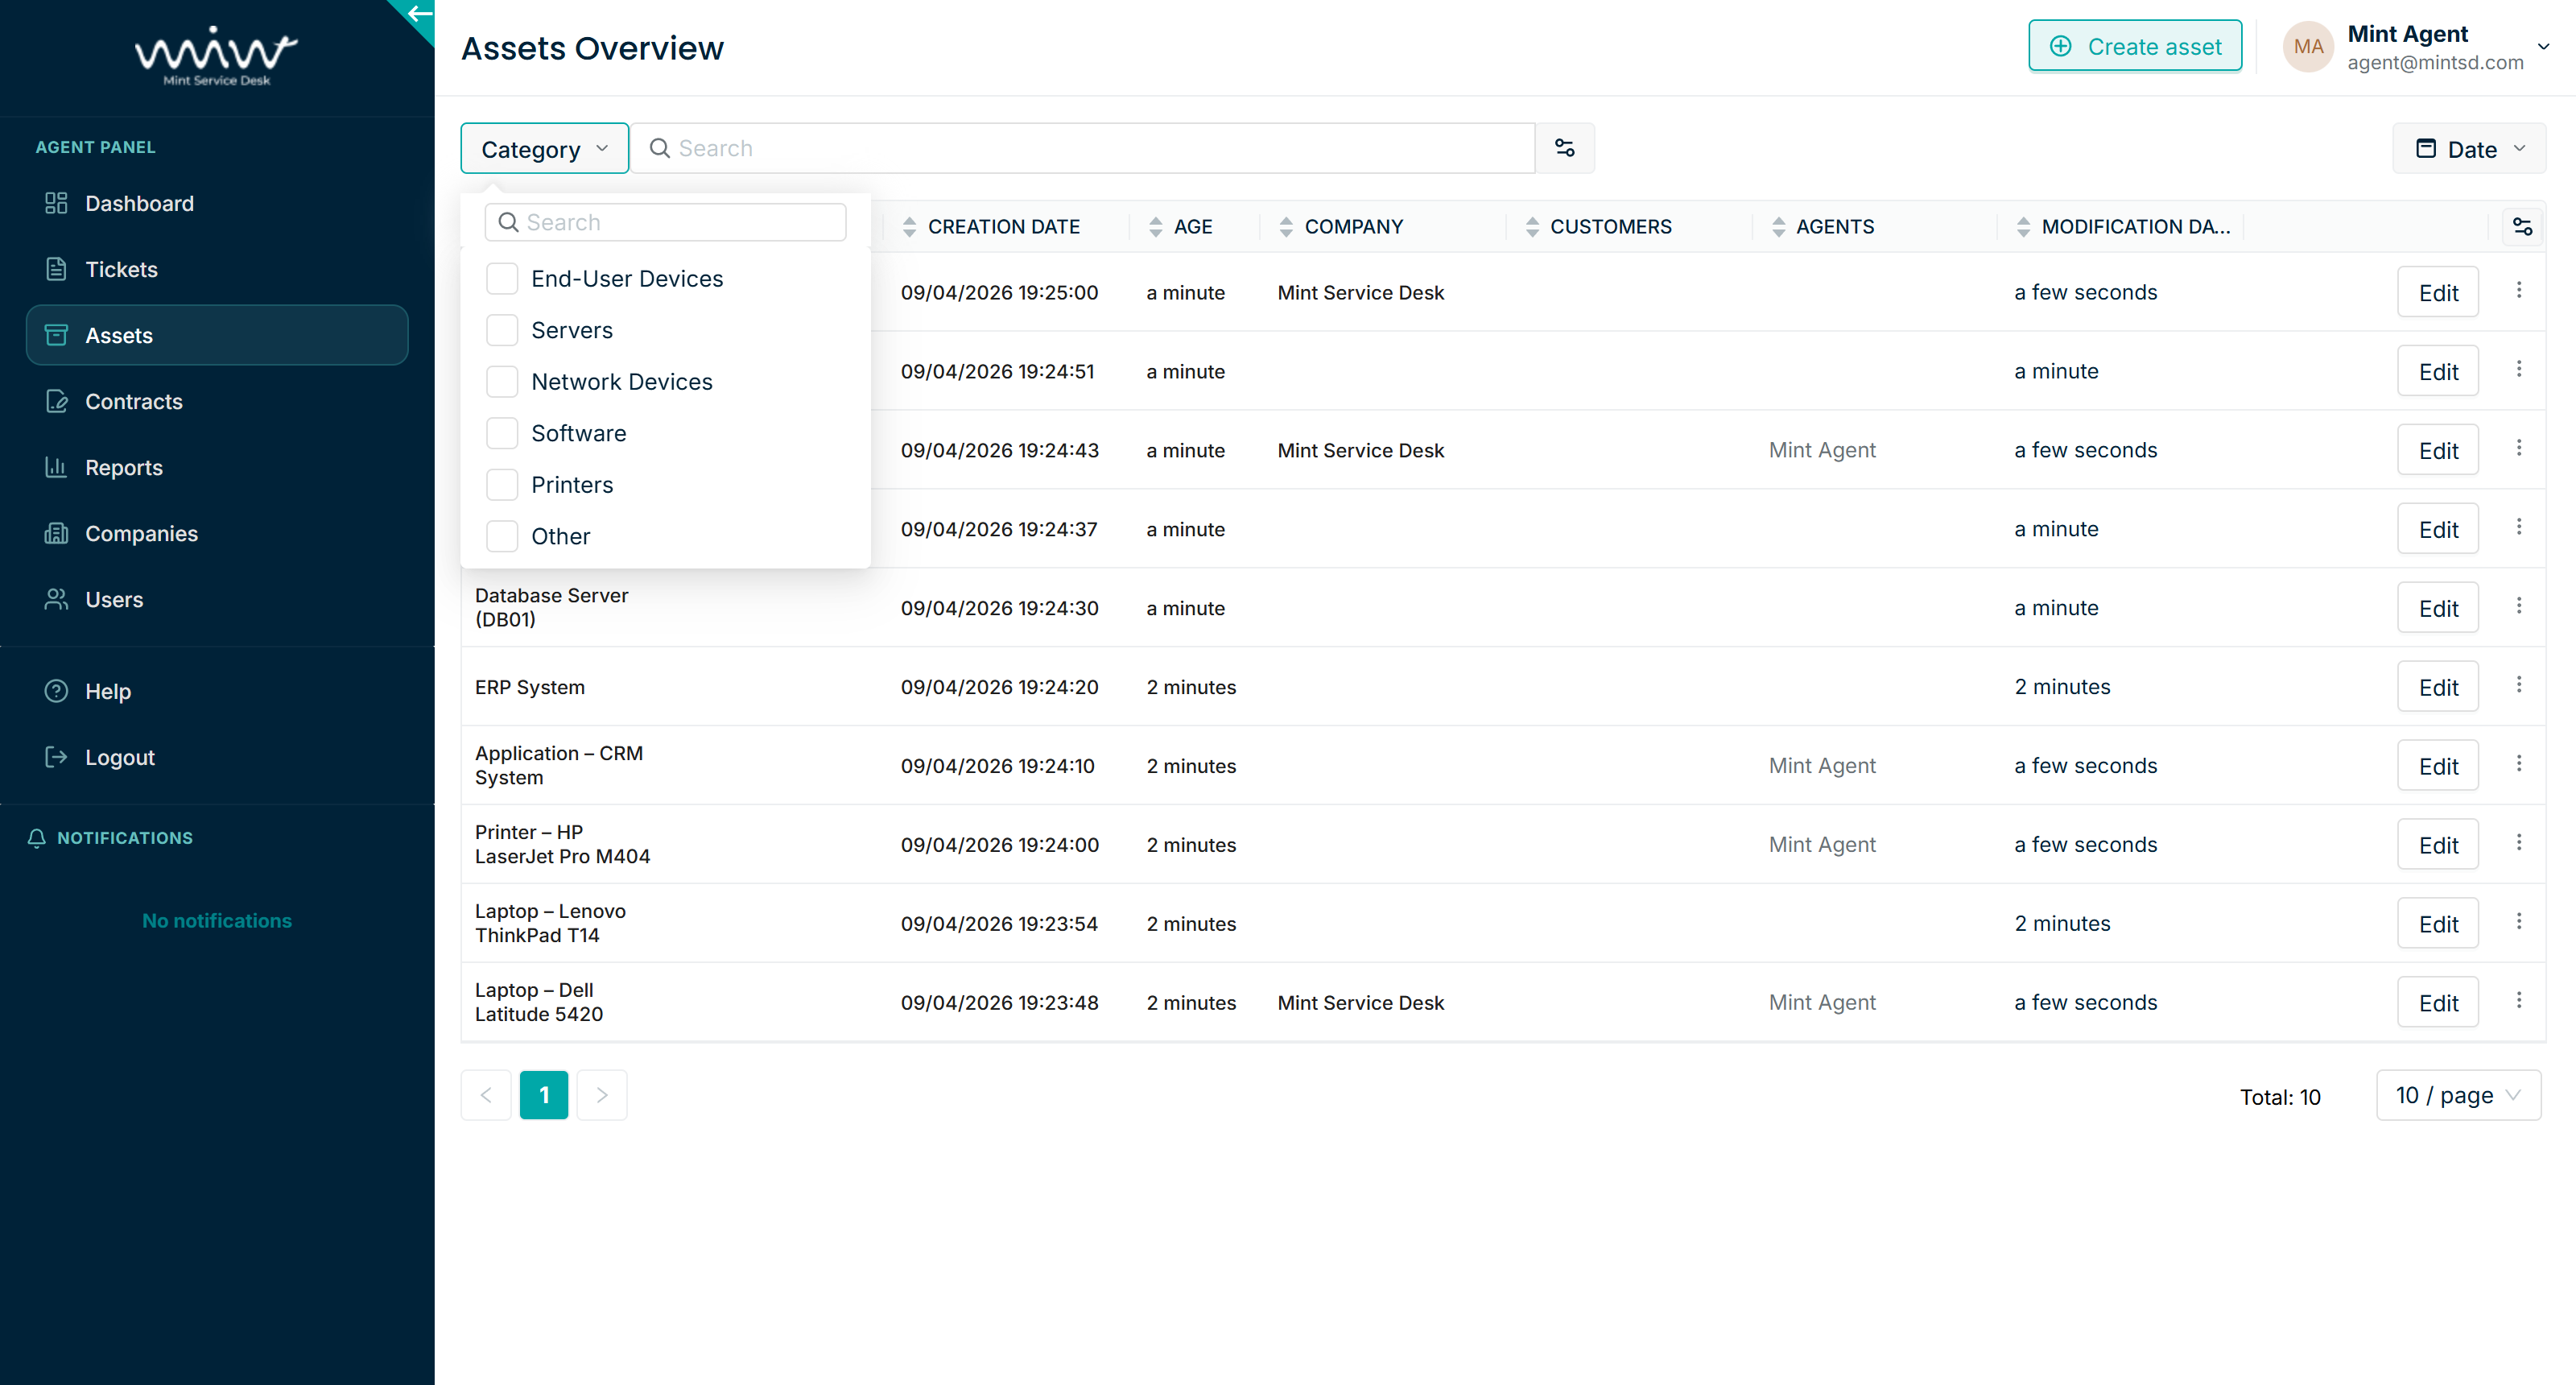The width and height of the screenshot is (2576, 1385).
Task: Click three-dot menu for ERP System row
Action: pos(2518,685)
